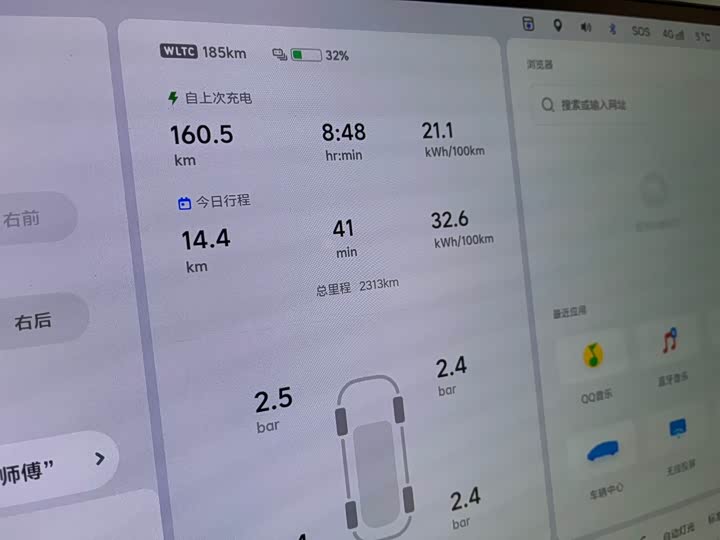Open the QQ音乐 app icon

tap(594, 355)
